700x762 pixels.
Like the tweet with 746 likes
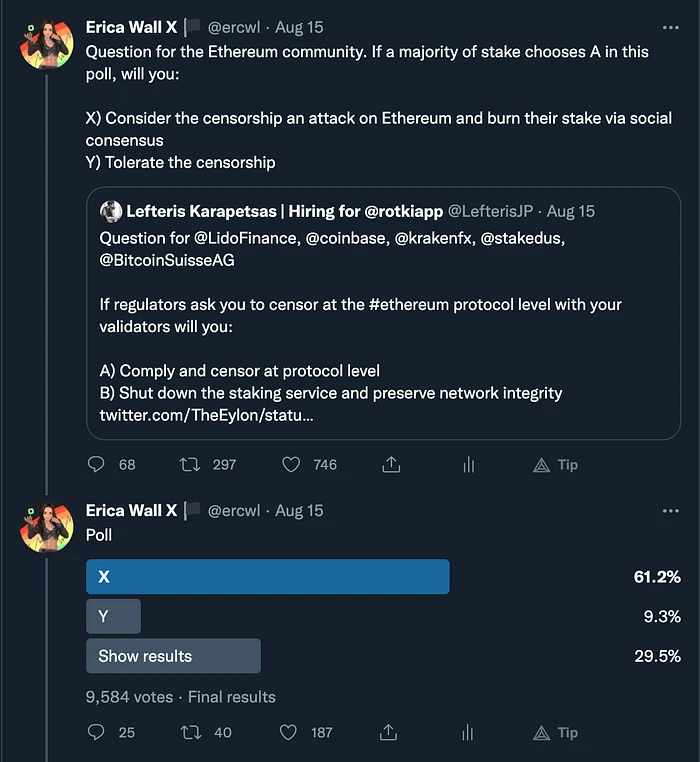pos(291,465)
